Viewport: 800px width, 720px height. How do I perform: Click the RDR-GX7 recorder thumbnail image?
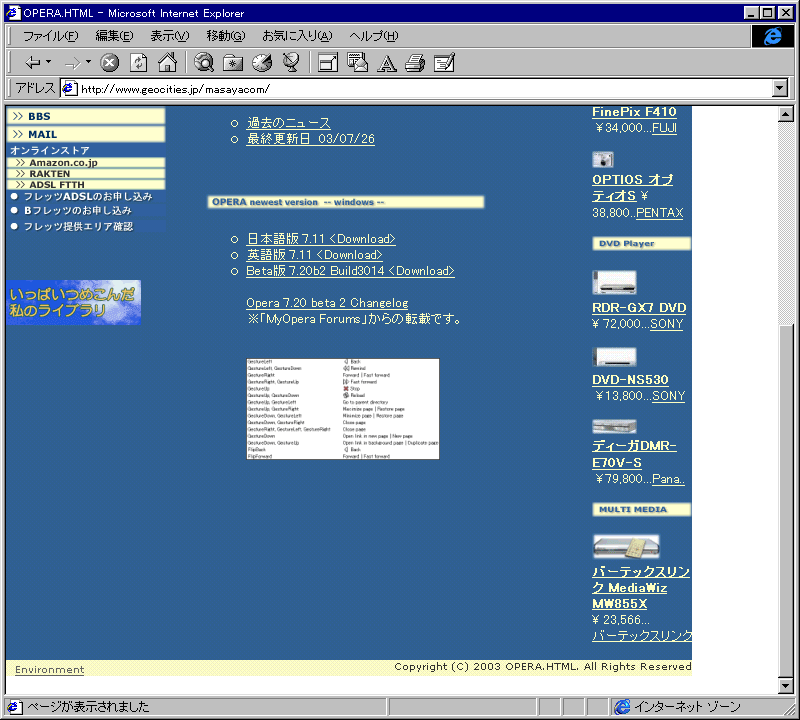click(x=614, y=282)
